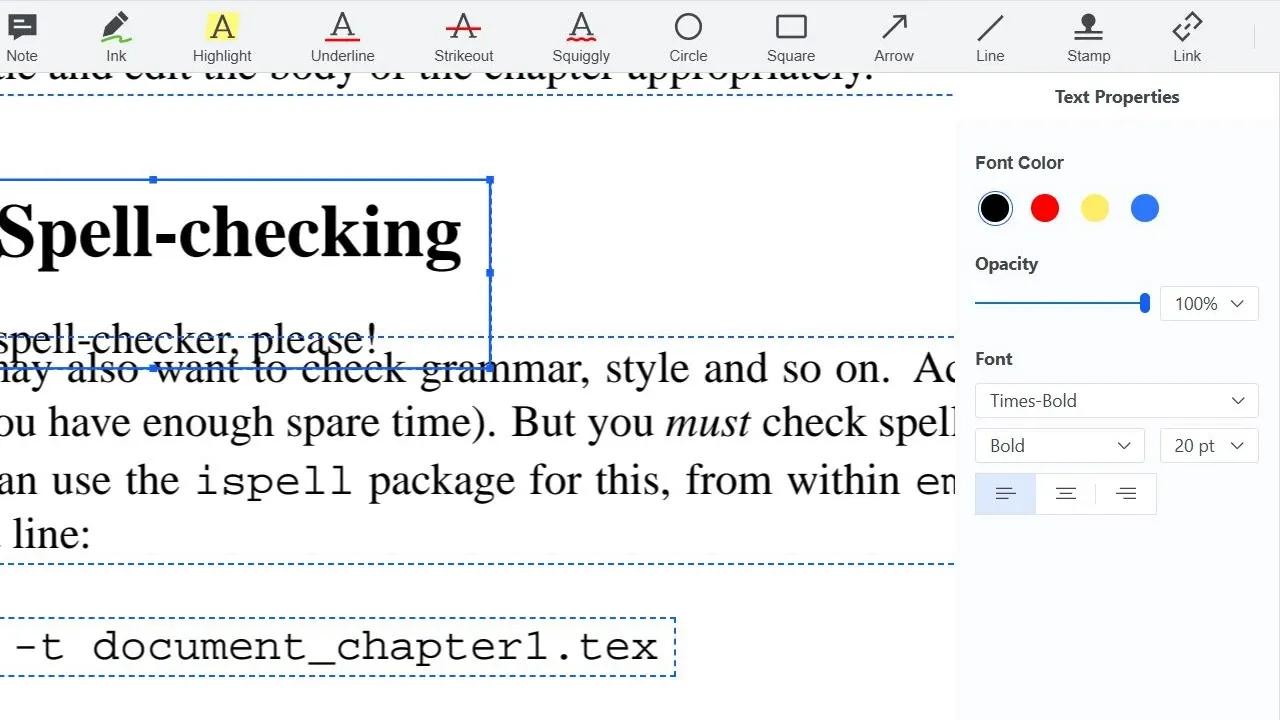
Task: Align text to the right
Action: click(1126, 494)
